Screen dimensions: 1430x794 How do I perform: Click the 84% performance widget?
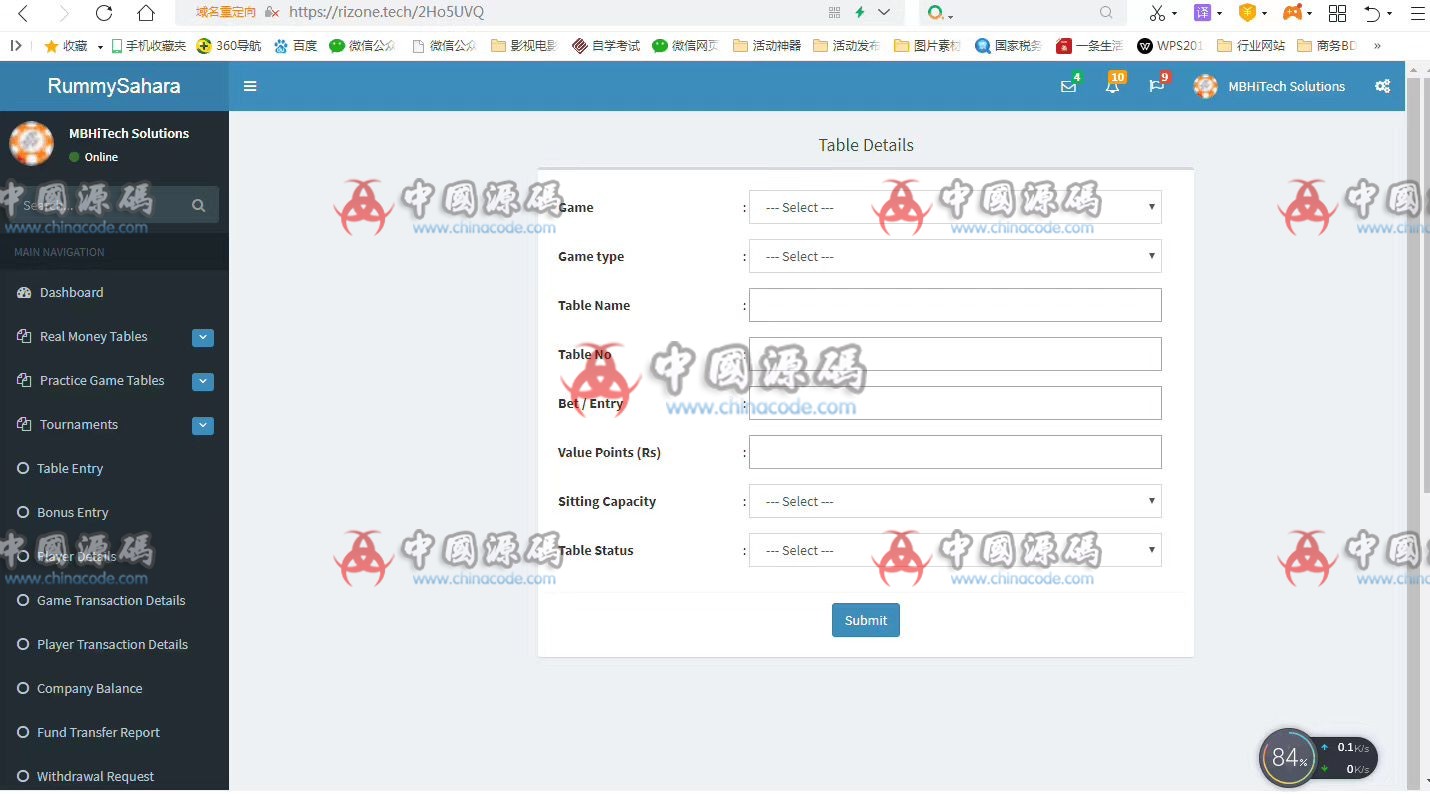point(1288,758)
